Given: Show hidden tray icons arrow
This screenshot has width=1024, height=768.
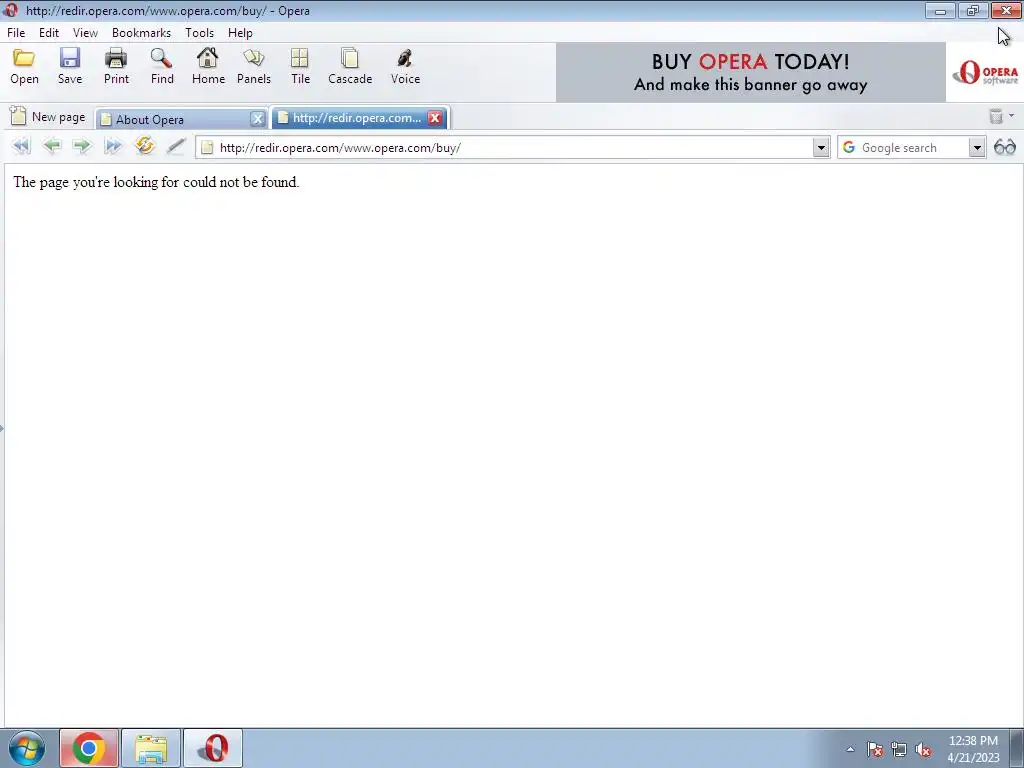Looking at the screenshot, I should tap(850, 750).
